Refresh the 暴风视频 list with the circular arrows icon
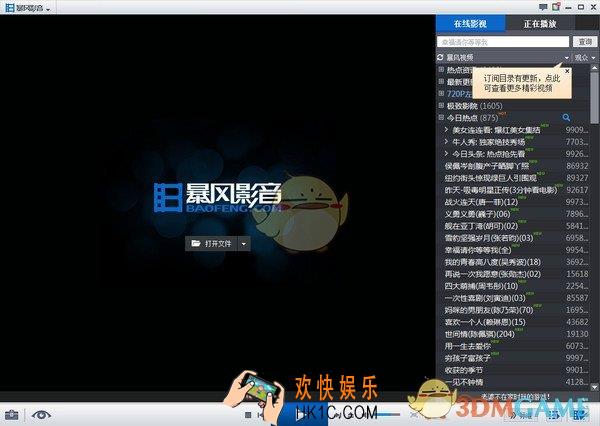Image resolution: width=600 pixels, height=426 pixels. (440, 57)
